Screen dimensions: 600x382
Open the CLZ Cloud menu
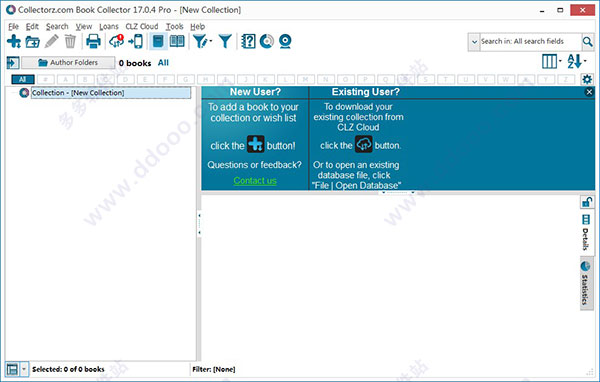tap(142, 26)
